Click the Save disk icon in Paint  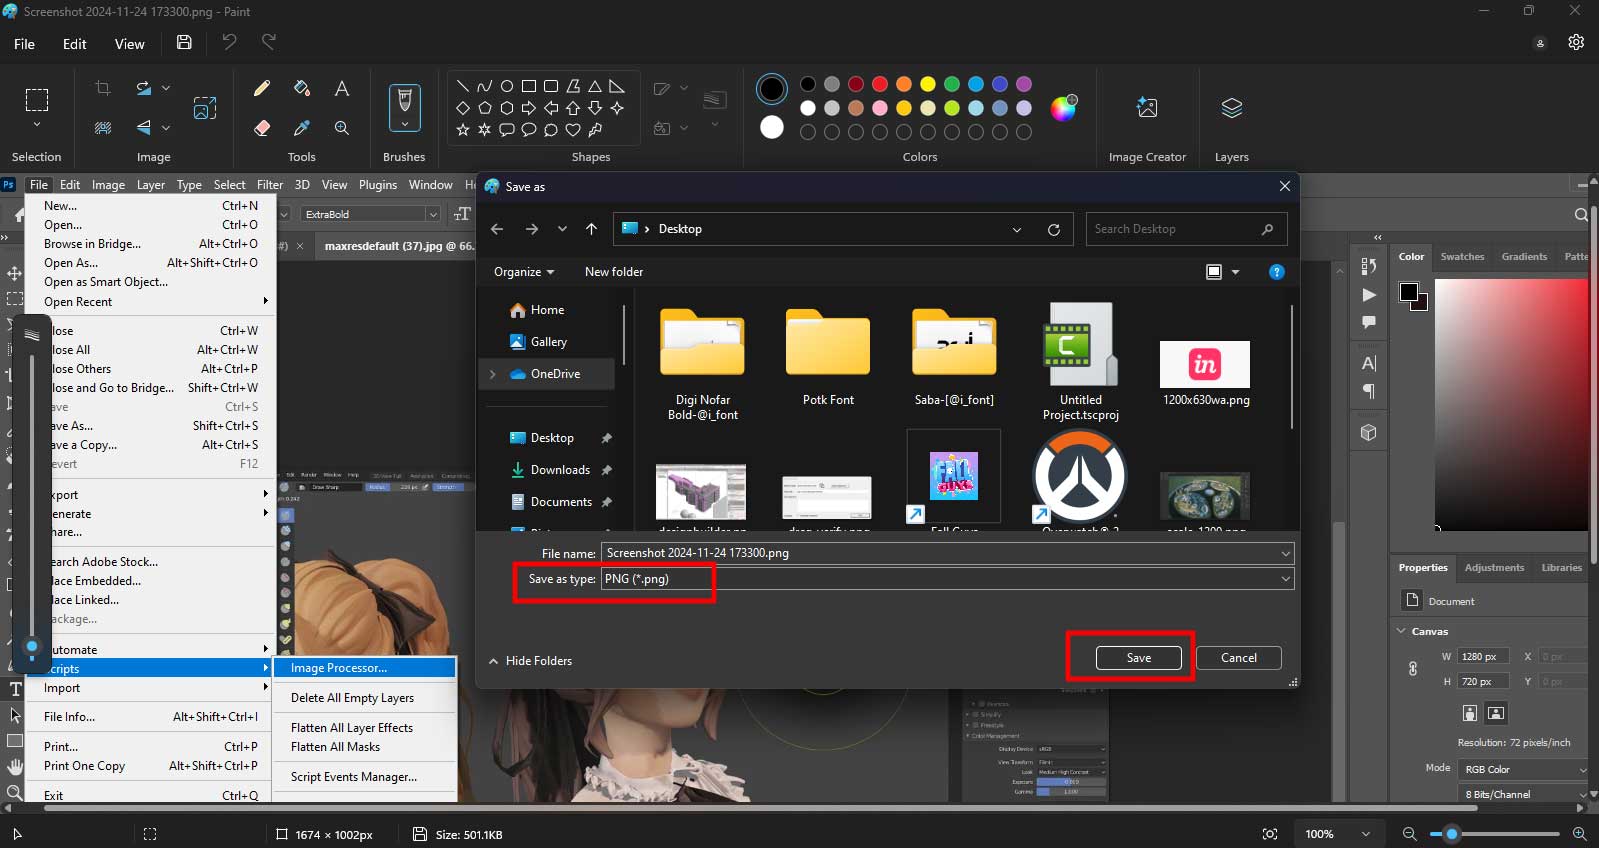(184, 43)
